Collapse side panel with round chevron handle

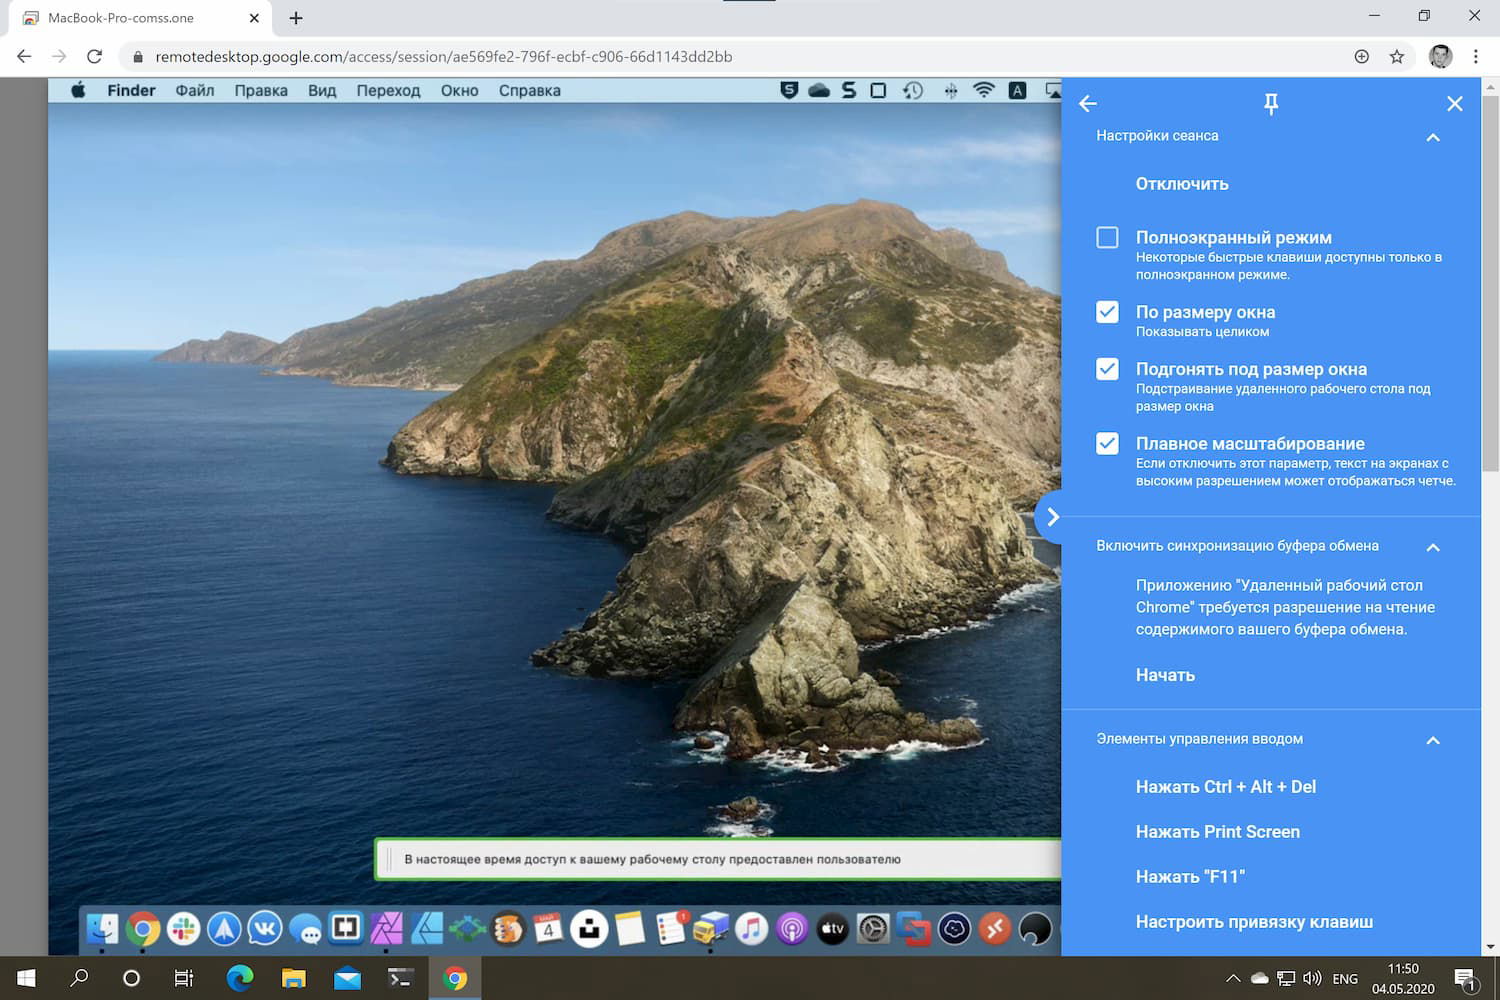click(1051, 517)
